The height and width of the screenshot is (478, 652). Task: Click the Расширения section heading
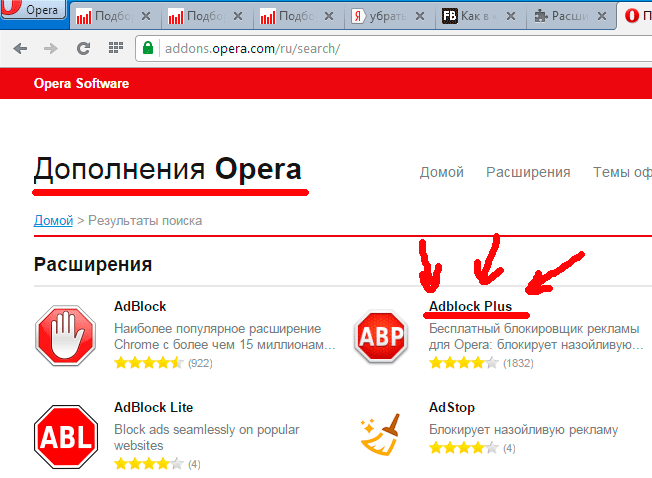coord(93,264)
